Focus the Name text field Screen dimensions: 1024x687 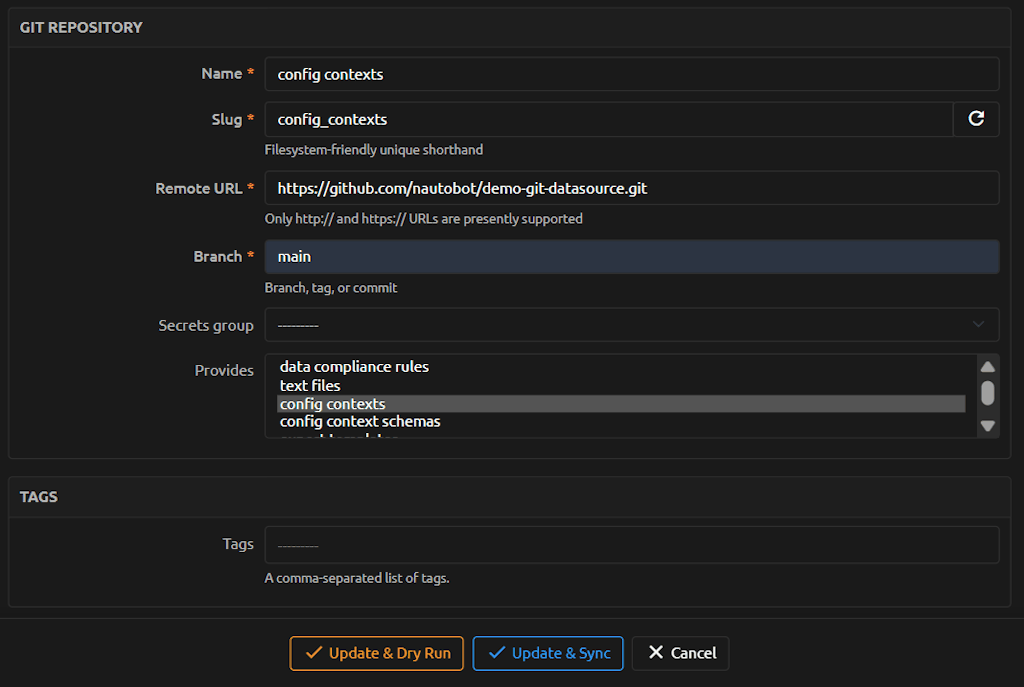631,74
